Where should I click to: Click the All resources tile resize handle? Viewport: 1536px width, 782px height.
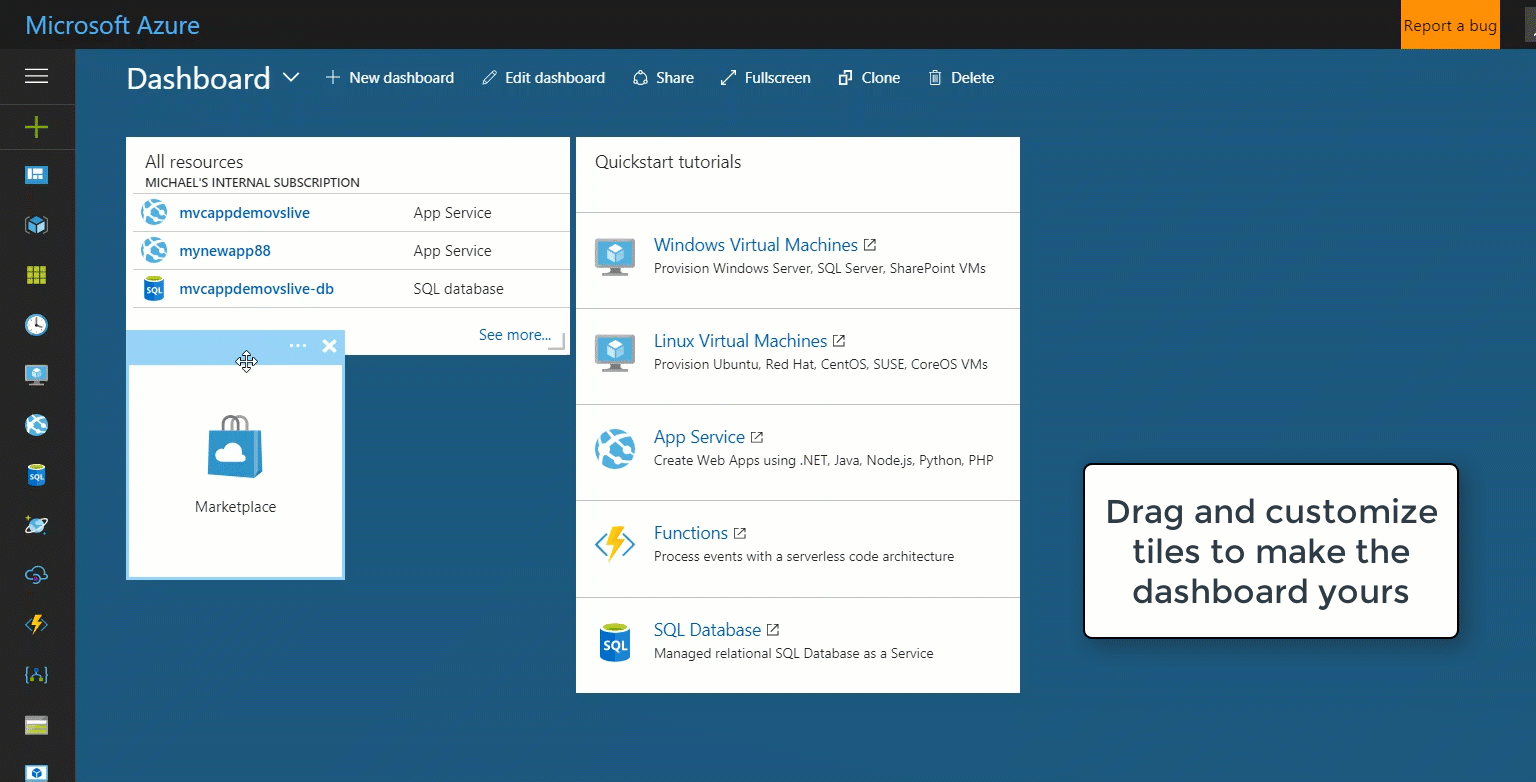(557, 342)
